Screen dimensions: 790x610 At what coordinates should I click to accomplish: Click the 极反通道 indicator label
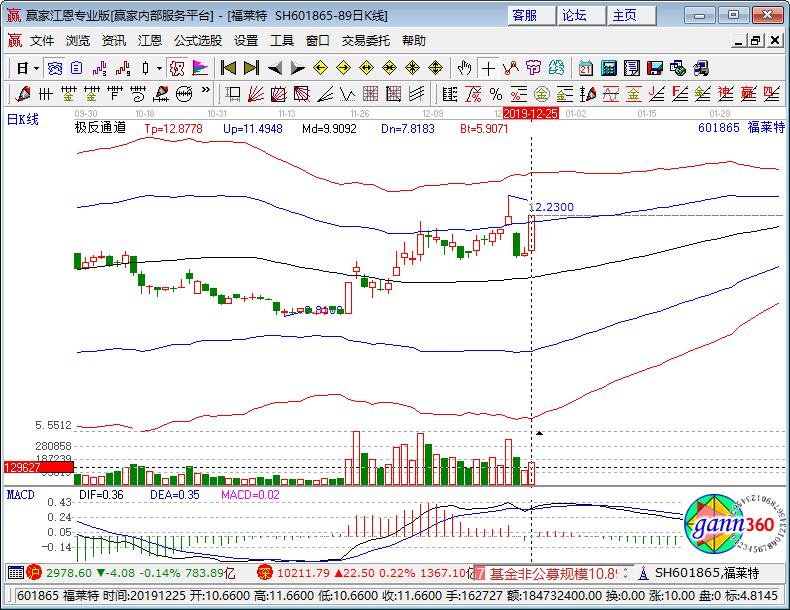(100, 128)
